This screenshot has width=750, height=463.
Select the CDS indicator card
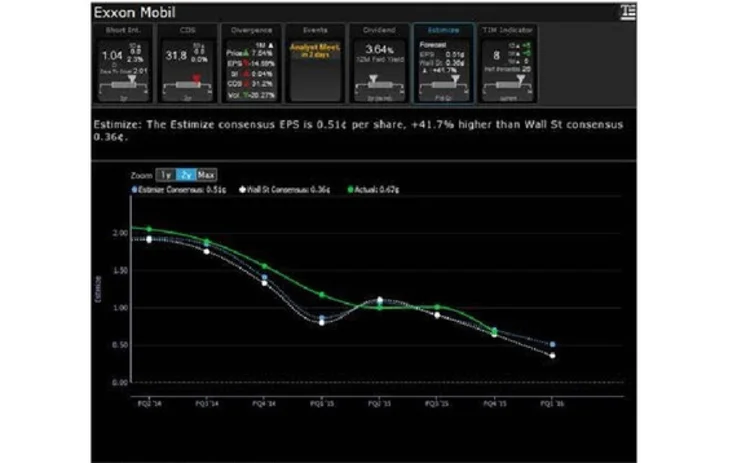coord(187,63)
